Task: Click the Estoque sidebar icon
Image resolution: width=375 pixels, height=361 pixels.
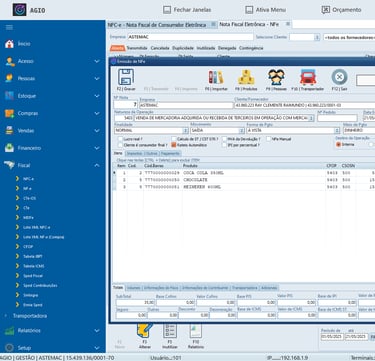Action: click(x=9, y=96)
